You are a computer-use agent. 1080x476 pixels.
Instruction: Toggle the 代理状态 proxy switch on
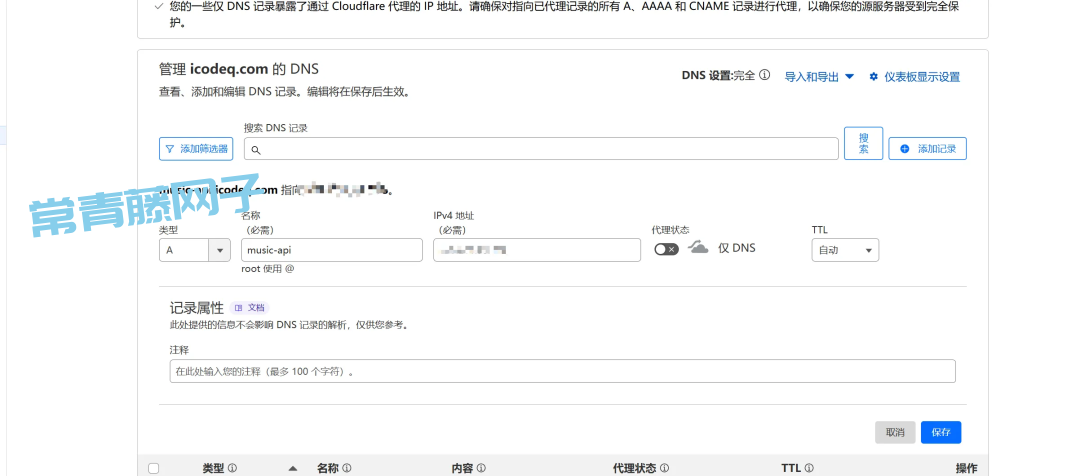(666, 249)
